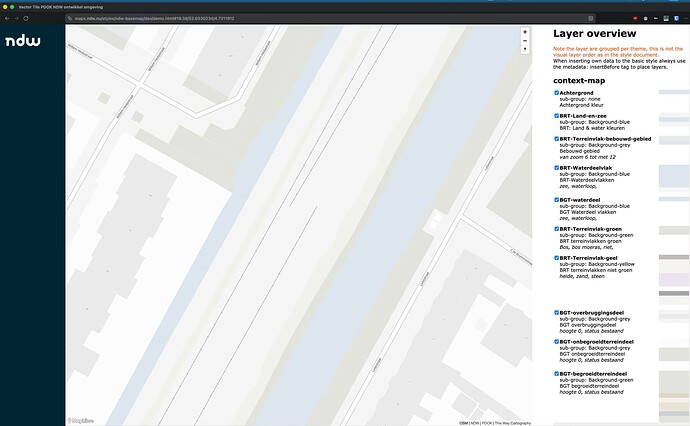Go back in browser history

pos(7,18)
